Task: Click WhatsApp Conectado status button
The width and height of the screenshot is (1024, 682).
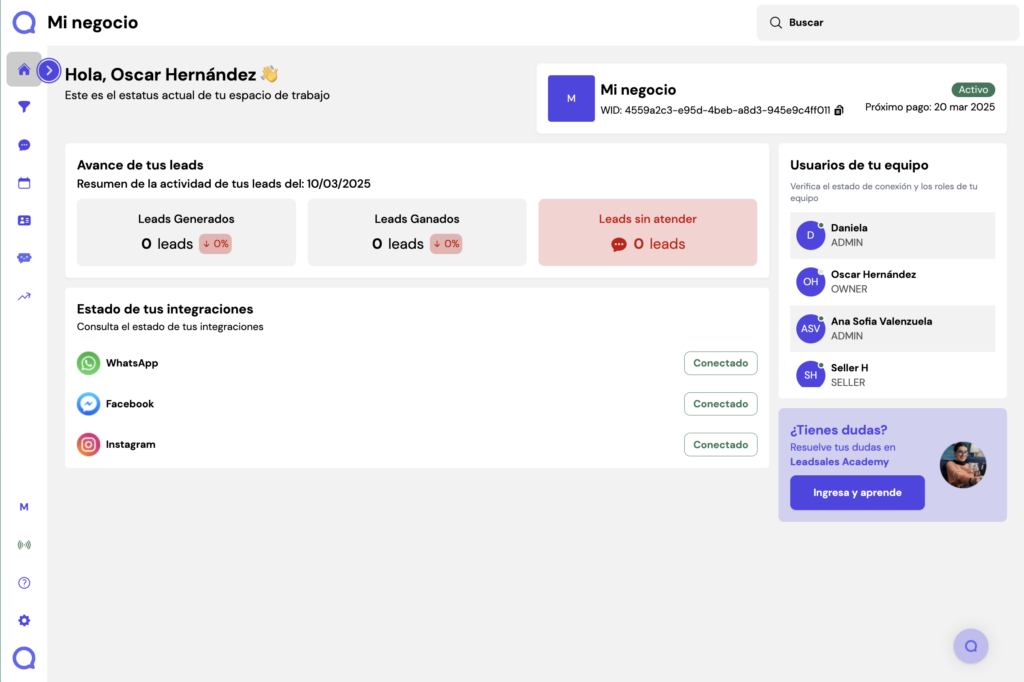Action: tap(720, 363)
